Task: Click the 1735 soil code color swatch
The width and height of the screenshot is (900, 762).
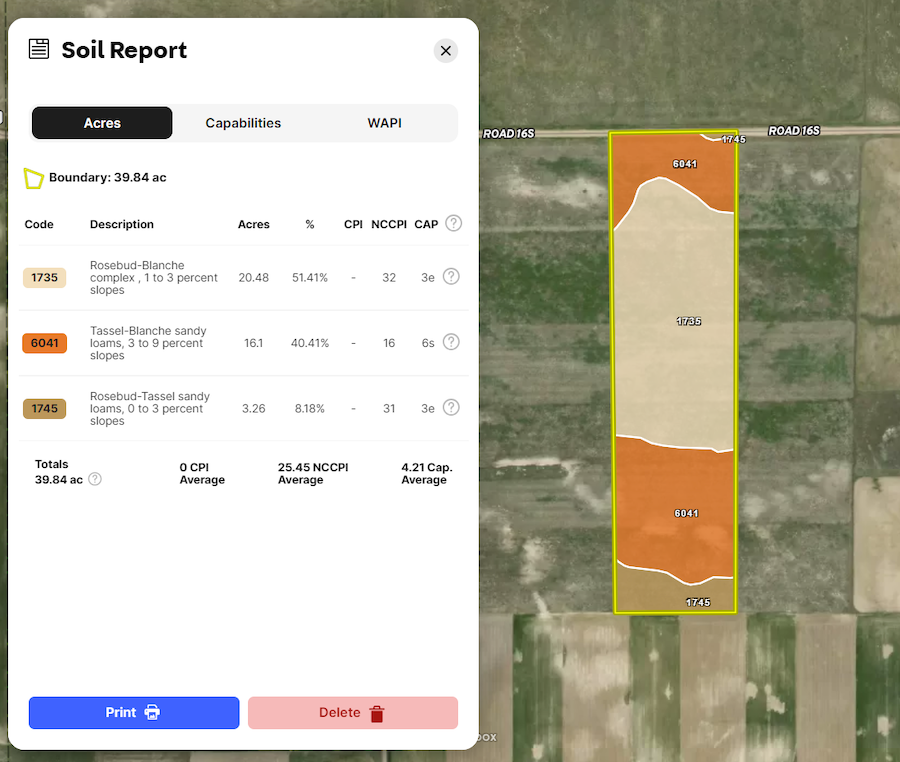Action: click(44, 278)
